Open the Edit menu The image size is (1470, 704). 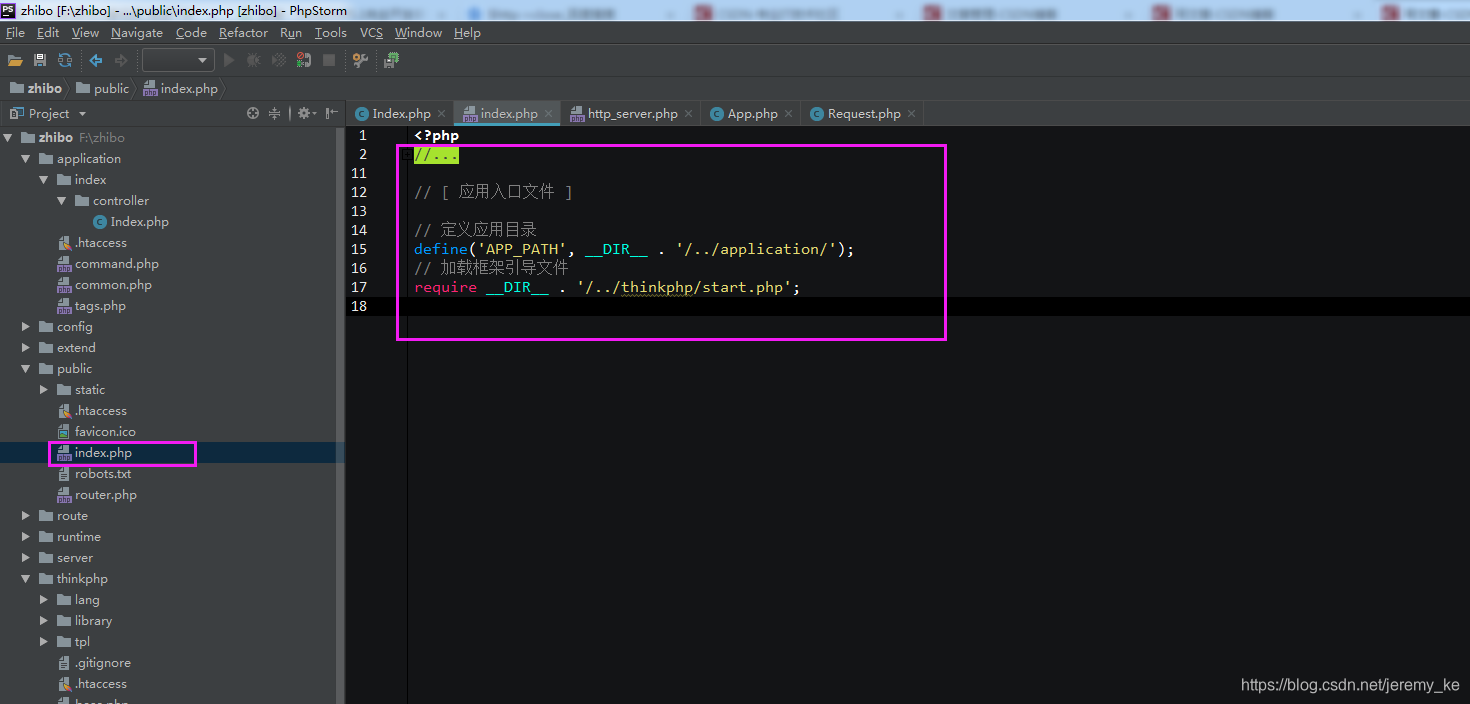coord(48,33)
